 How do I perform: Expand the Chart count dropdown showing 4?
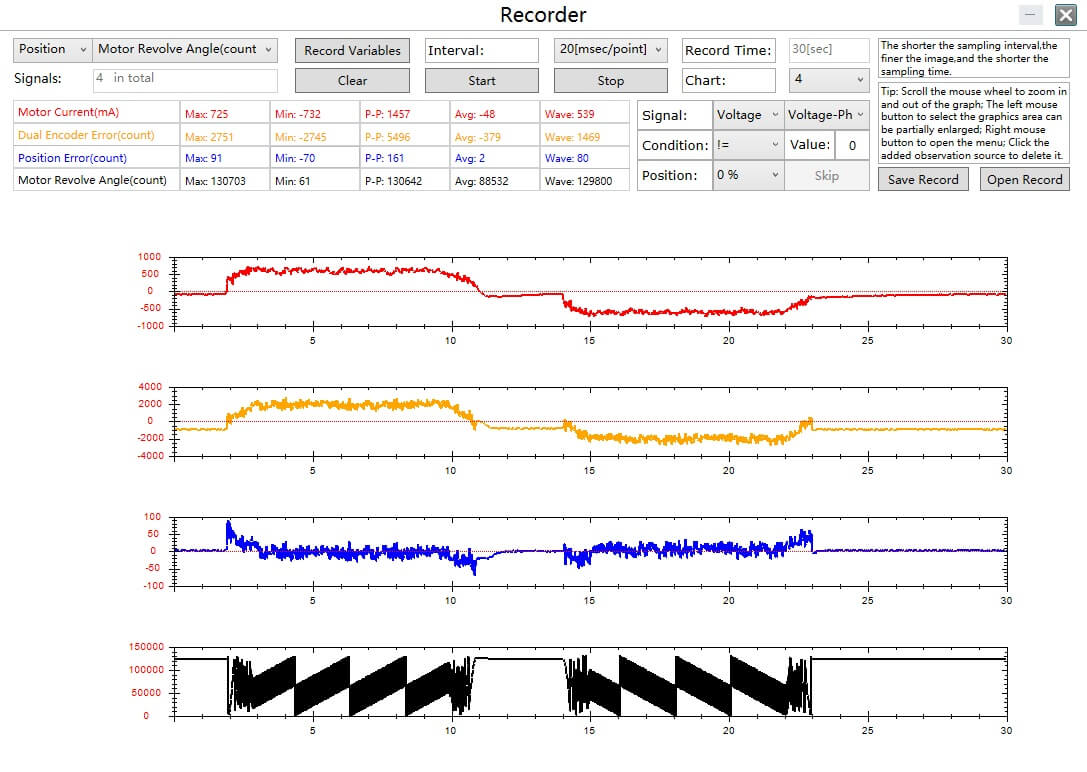pyautogui.click(x=829, y=79)
